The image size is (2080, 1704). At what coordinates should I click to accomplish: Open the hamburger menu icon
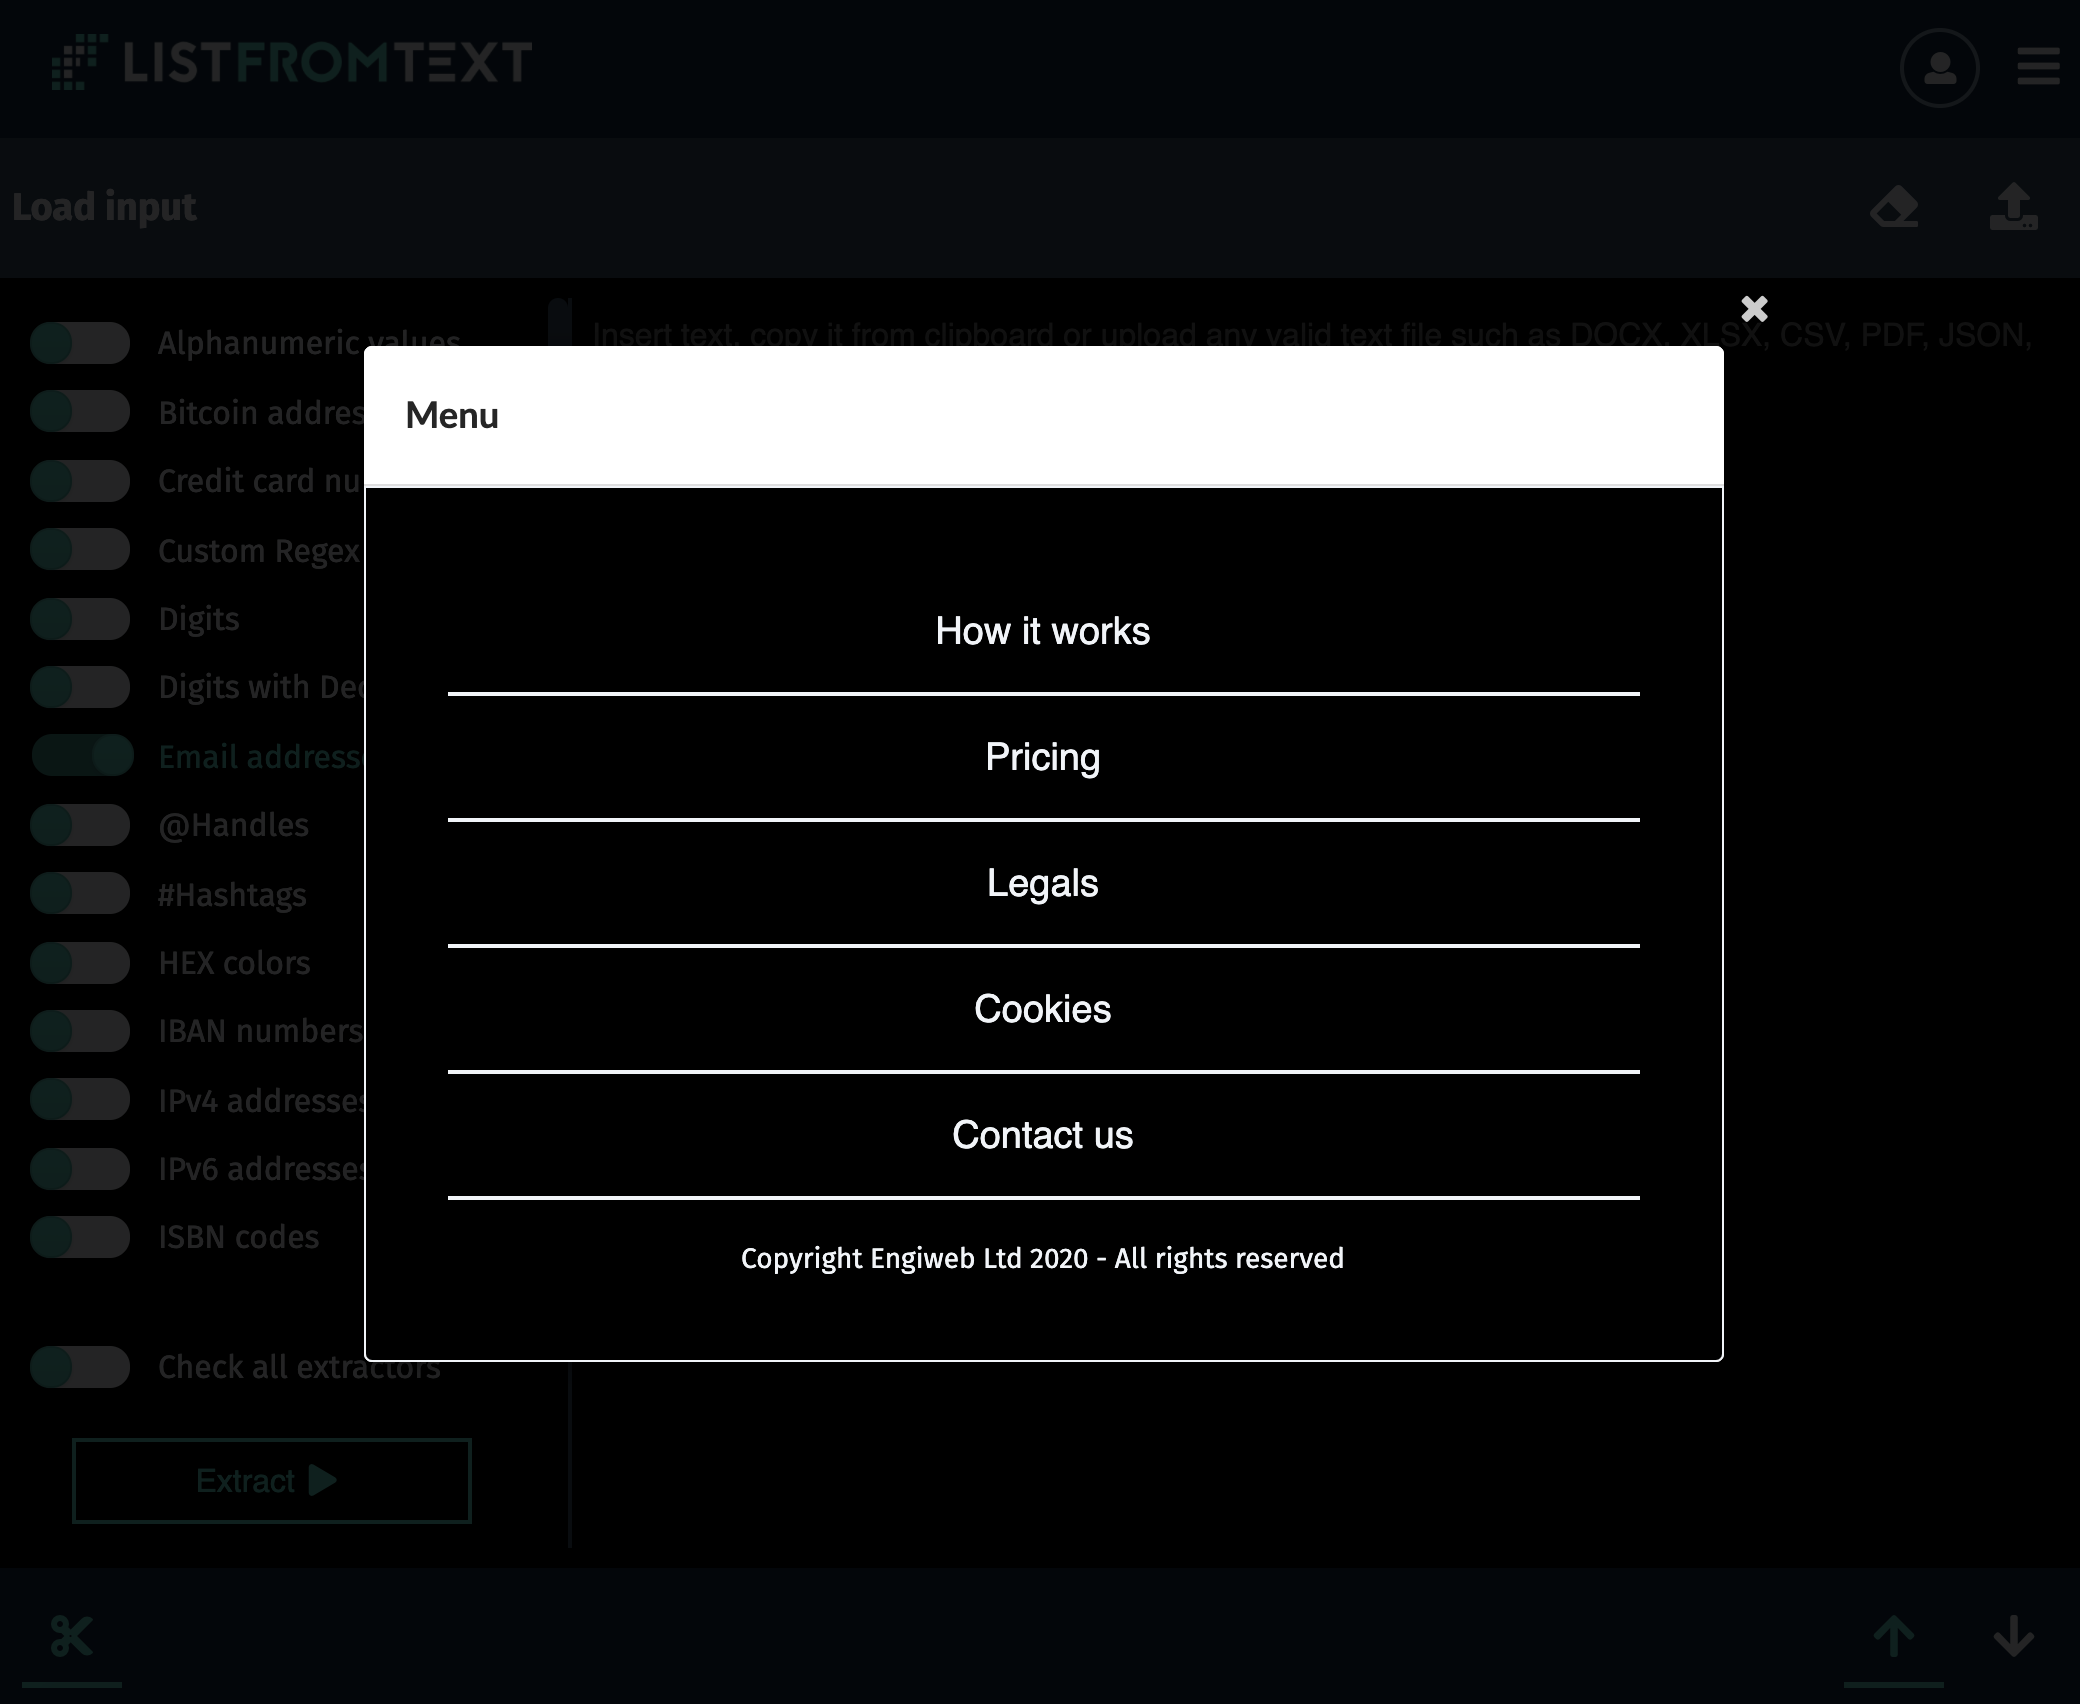pyautogui.click(x=2038, y=66)
